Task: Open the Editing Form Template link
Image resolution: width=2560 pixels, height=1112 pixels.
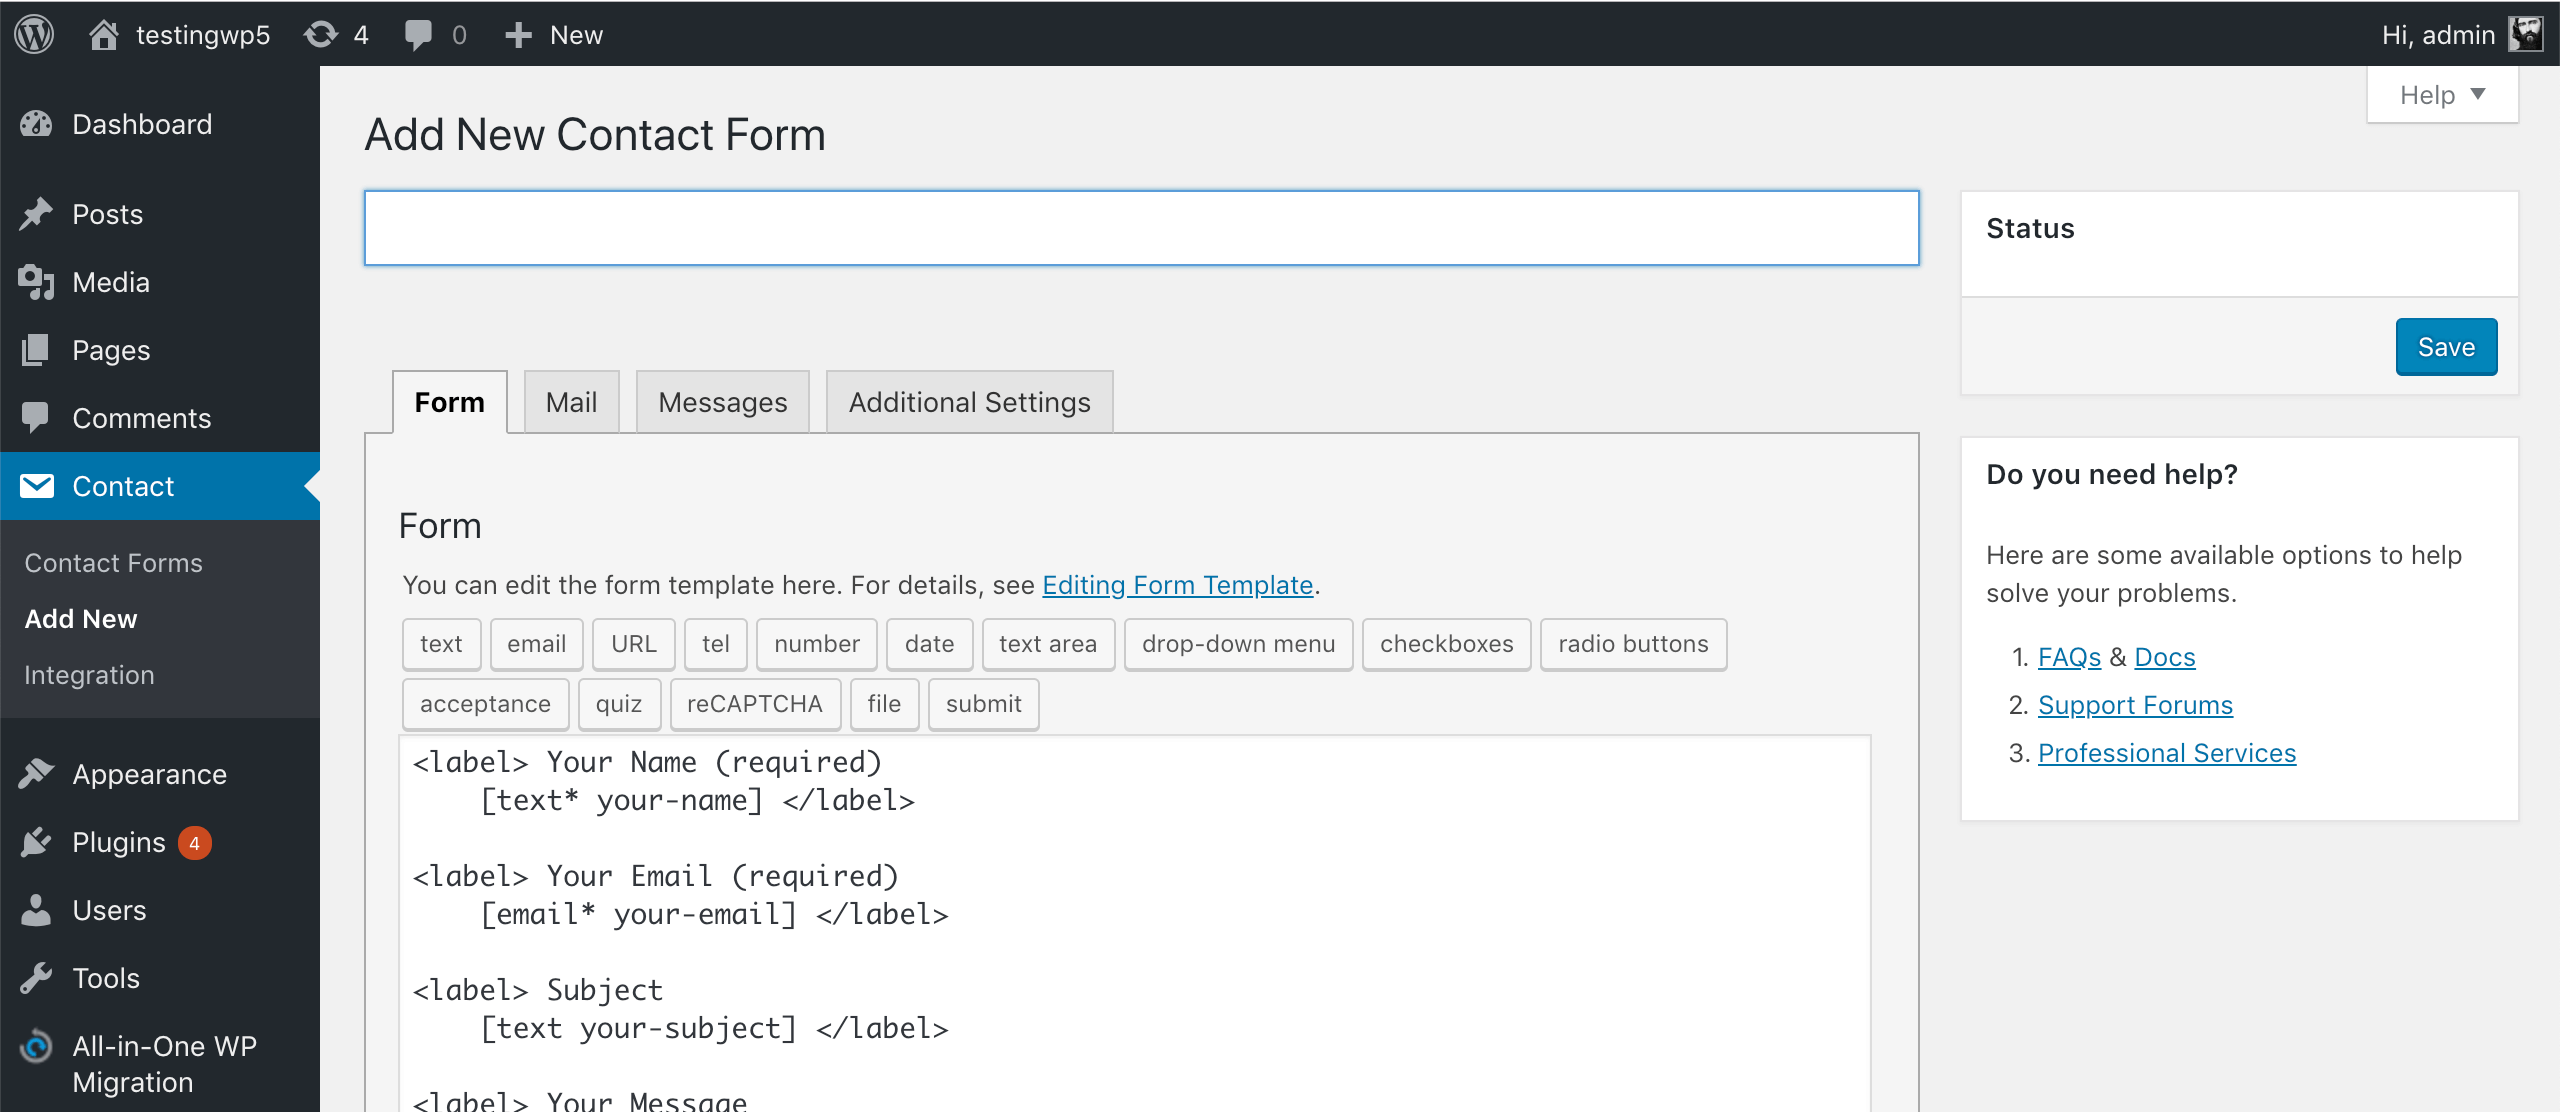Action: pos(1177,585)
